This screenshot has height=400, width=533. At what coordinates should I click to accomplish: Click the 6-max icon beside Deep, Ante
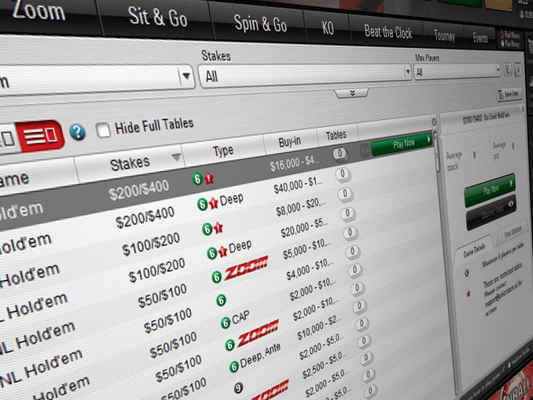click(x=234, y=367)
